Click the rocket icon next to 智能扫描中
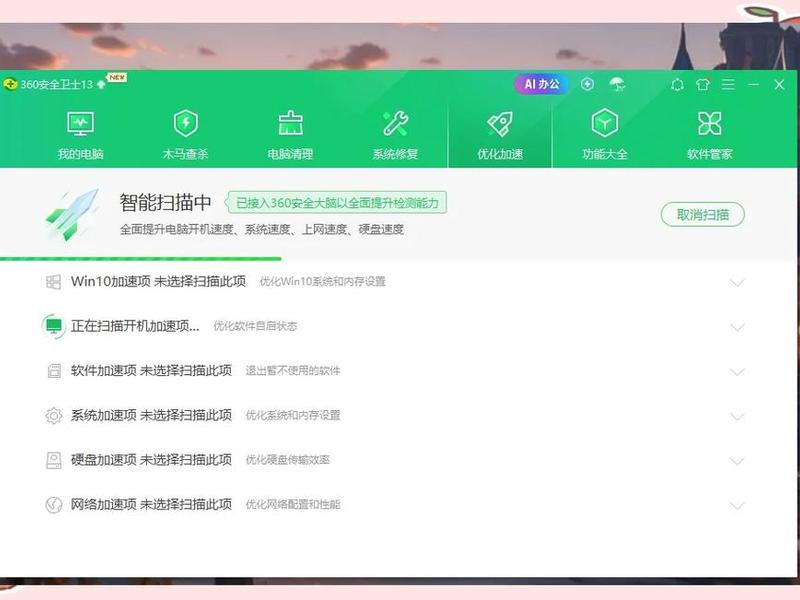800x600 pixels. pos(72,214)
